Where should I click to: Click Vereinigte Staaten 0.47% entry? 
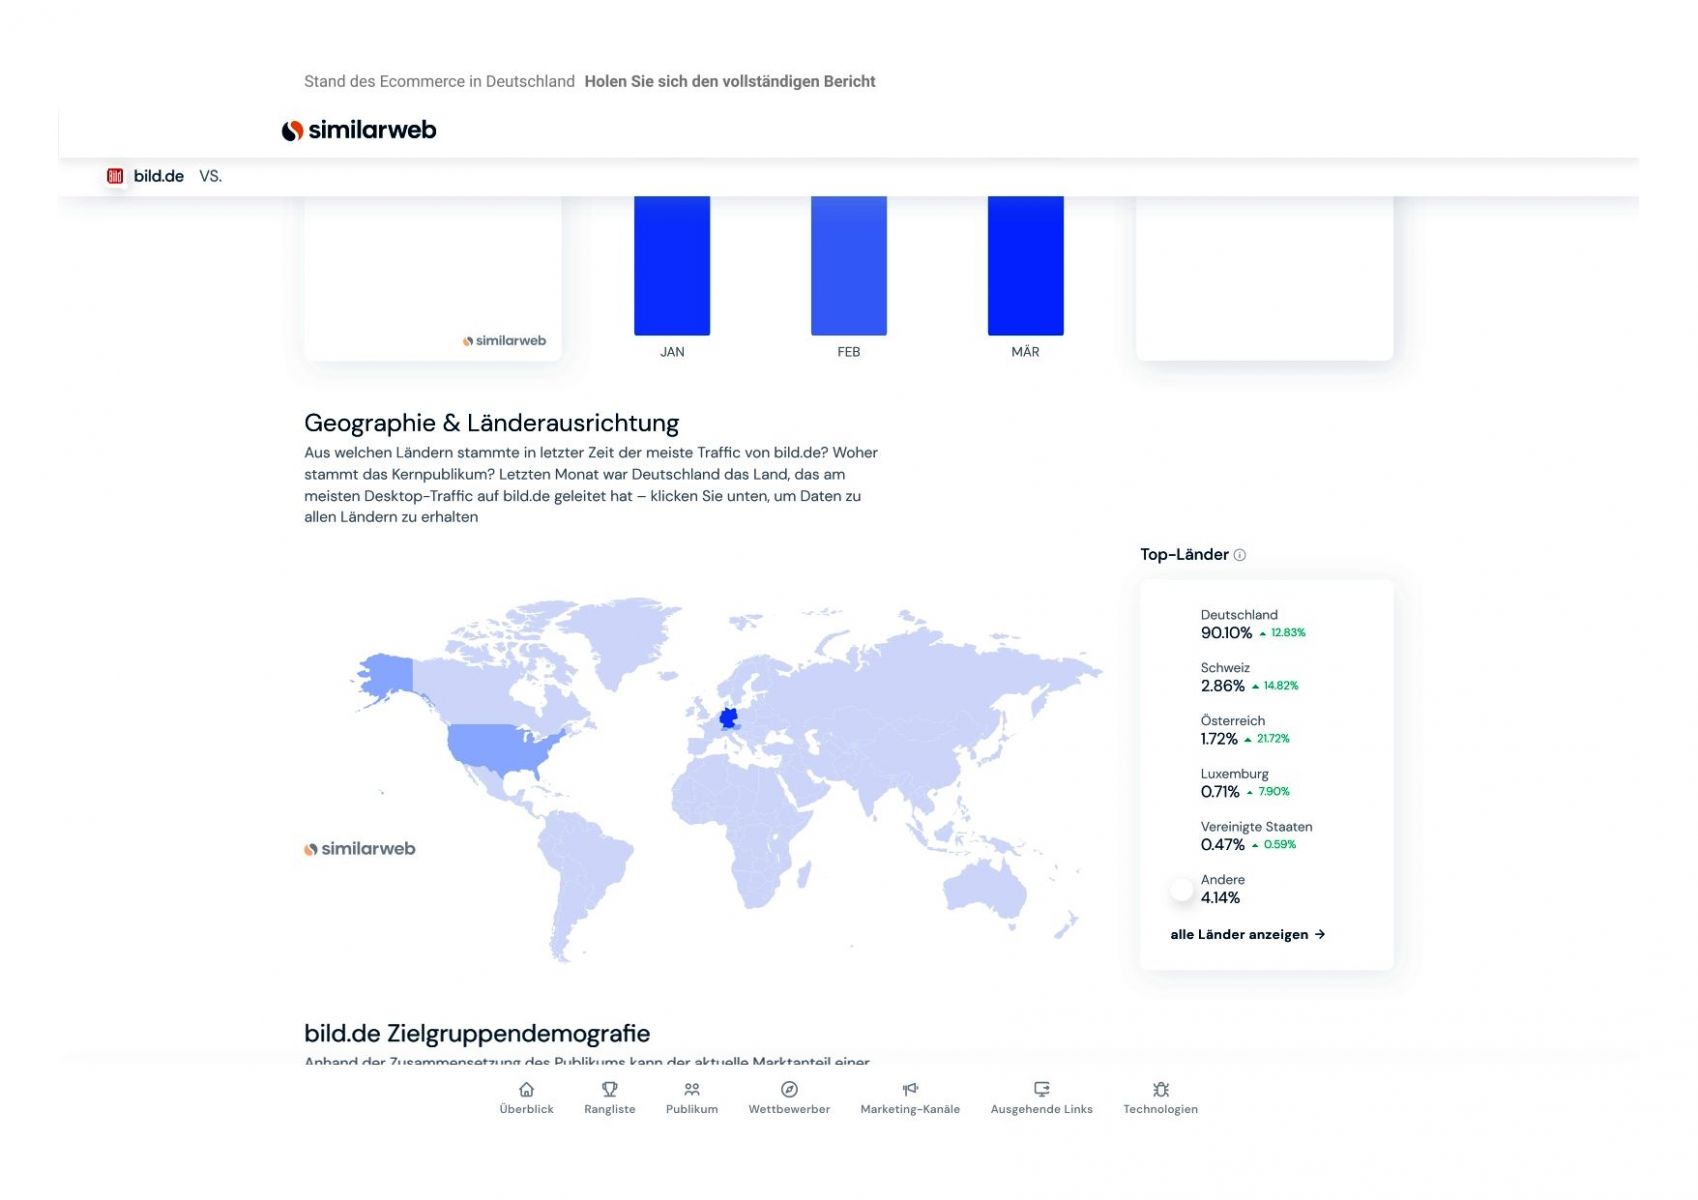(x=1256, y=836)
